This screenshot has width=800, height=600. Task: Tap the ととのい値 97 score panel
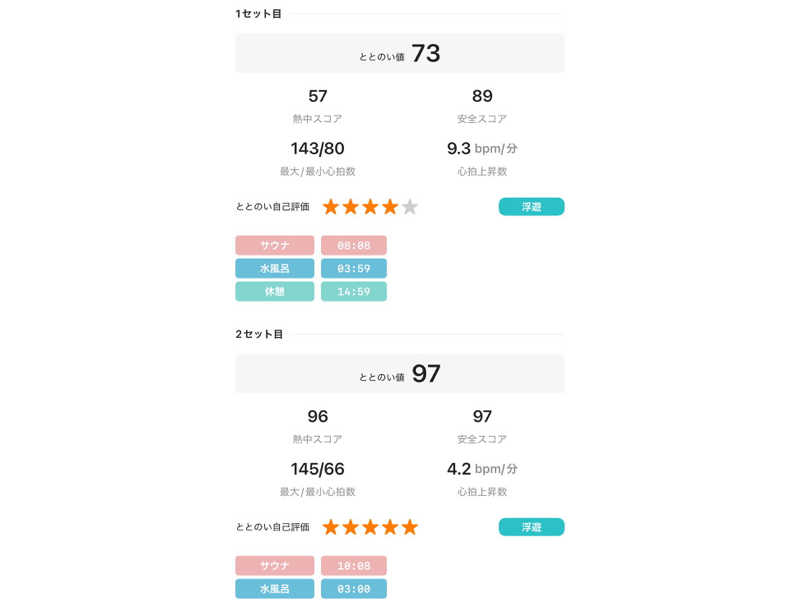point(399,374)
